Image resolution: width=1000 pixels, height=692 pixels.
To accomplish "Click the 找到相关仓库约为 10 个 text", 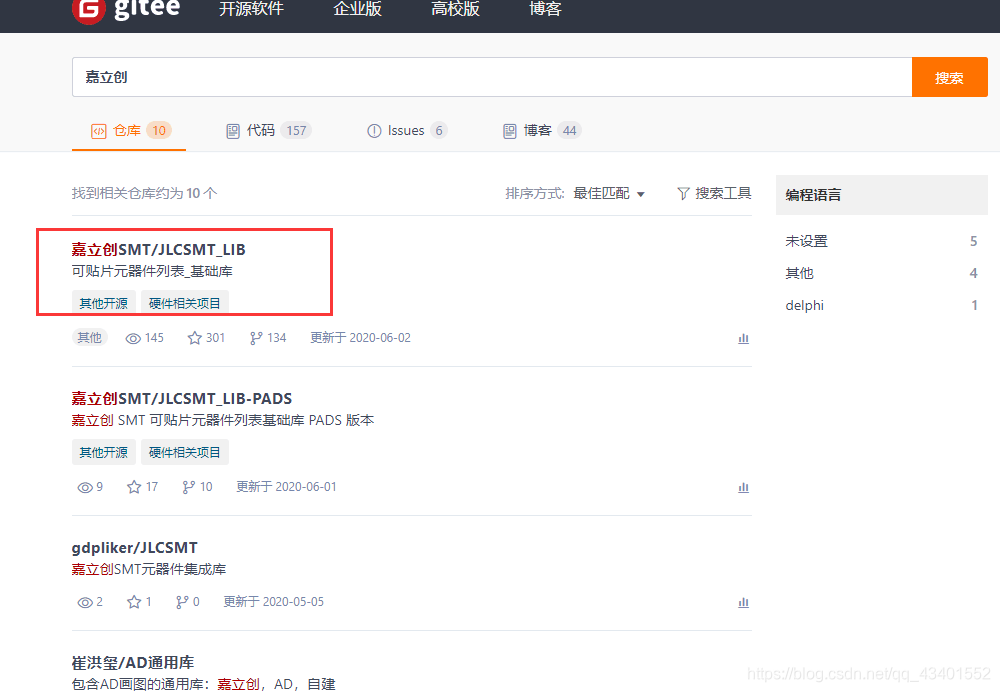I will click(x=144, y=193).
